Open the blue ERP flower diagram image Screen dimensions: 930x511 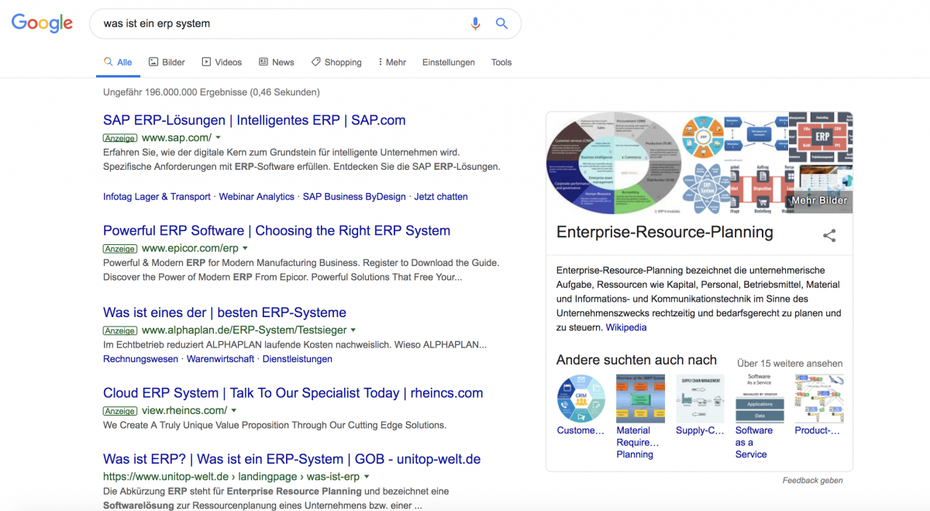tap(705, 189)
